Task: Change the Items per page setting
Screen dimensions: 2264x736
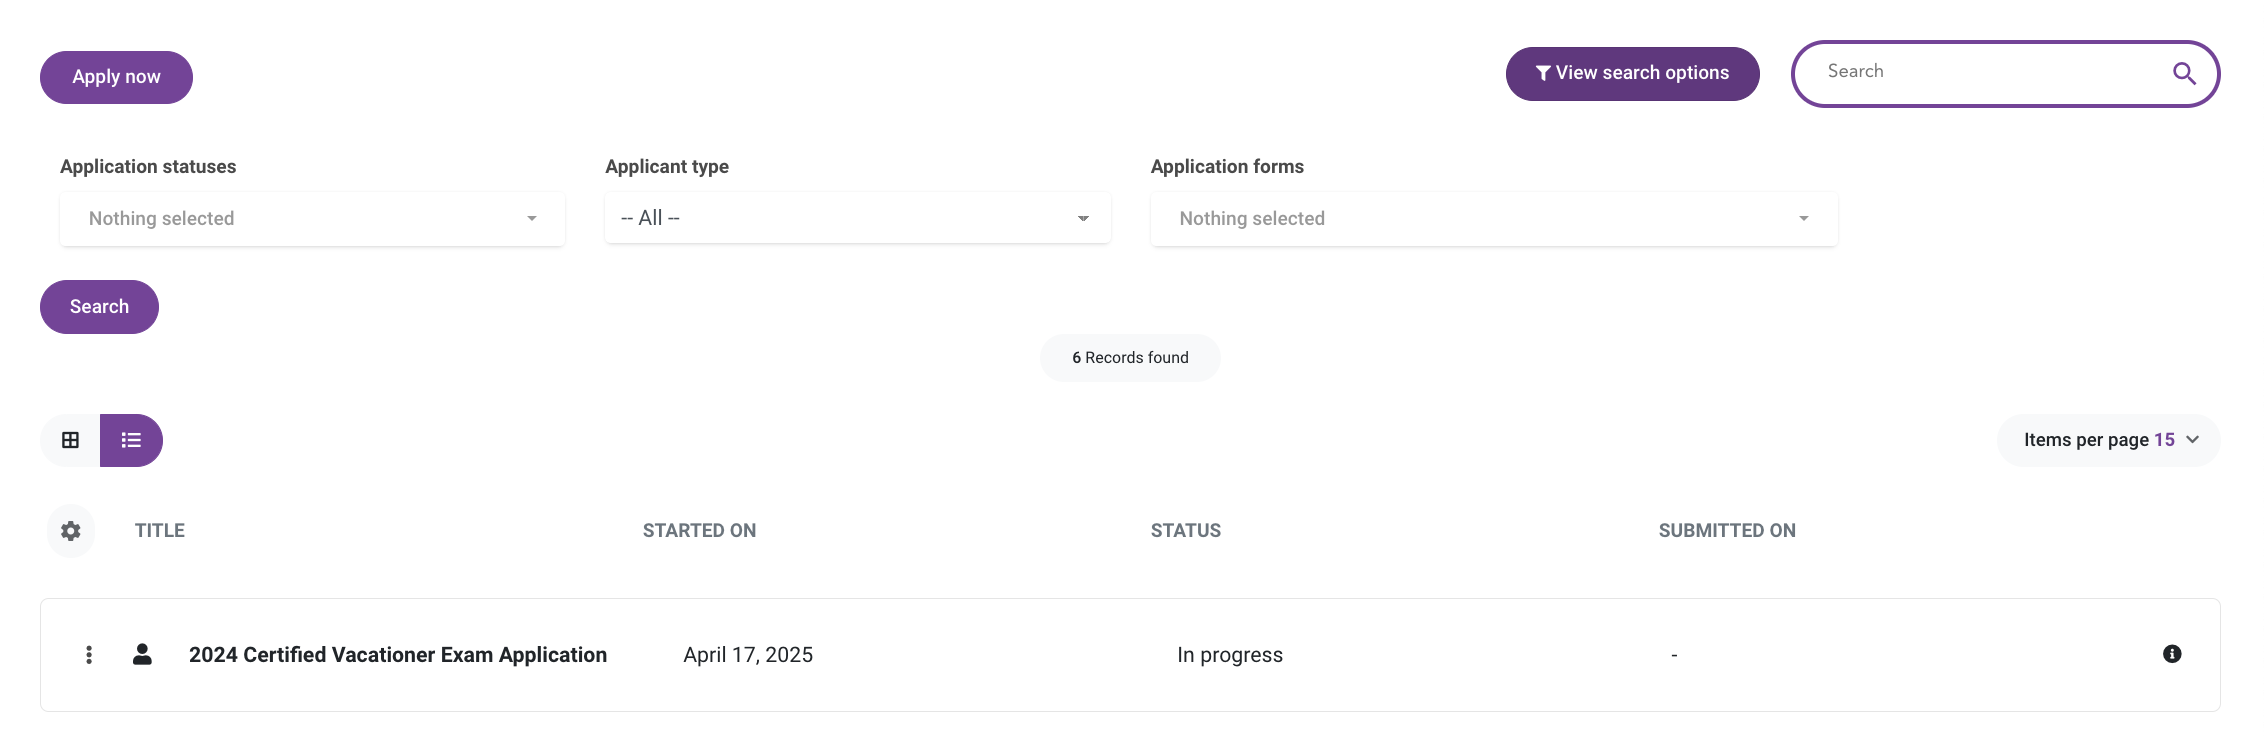Action: [x=2109, y=440]
